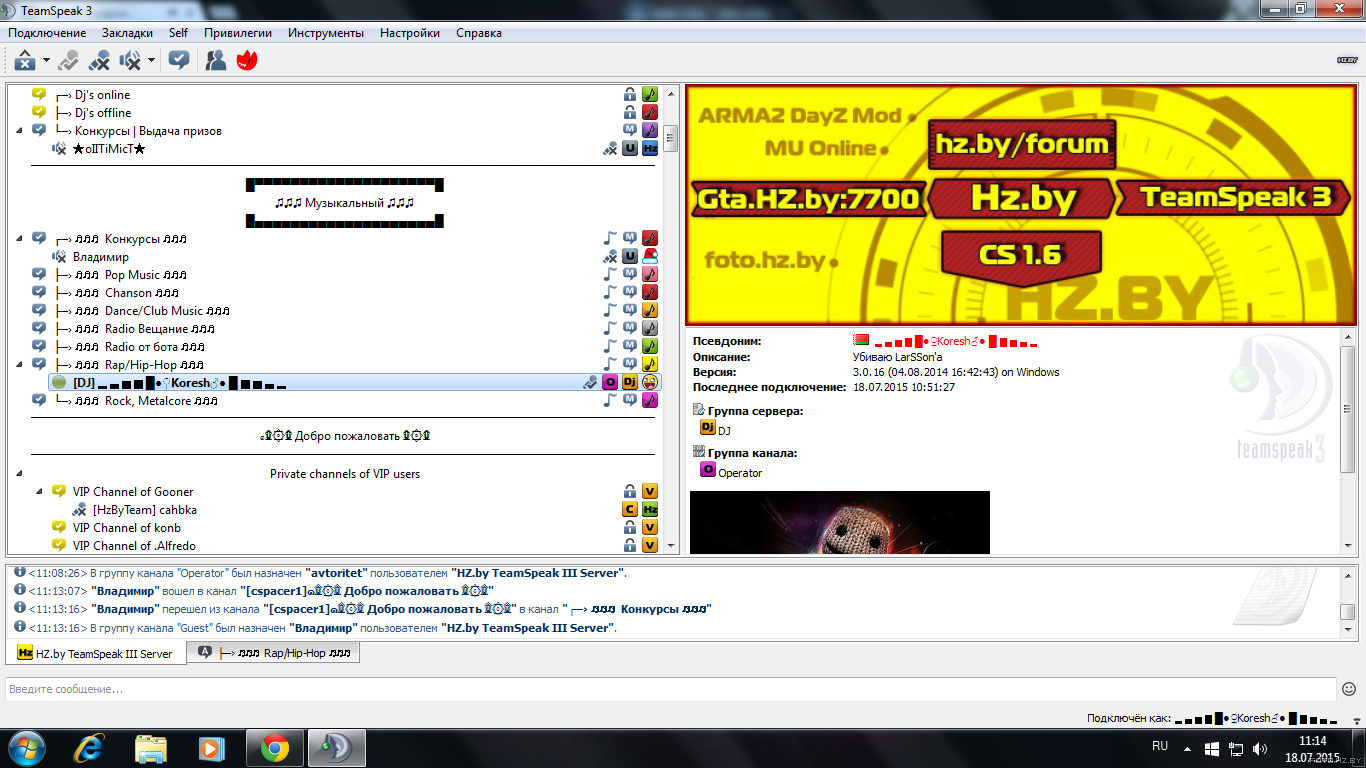This screenshot has height=768, width=1366.
Task: Click the Музыкальный spacer channel
Action: pos(344,203)
